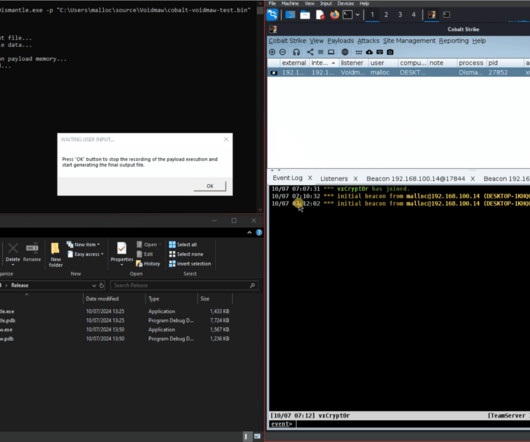Open the Site Management menu

pos(409,41)
